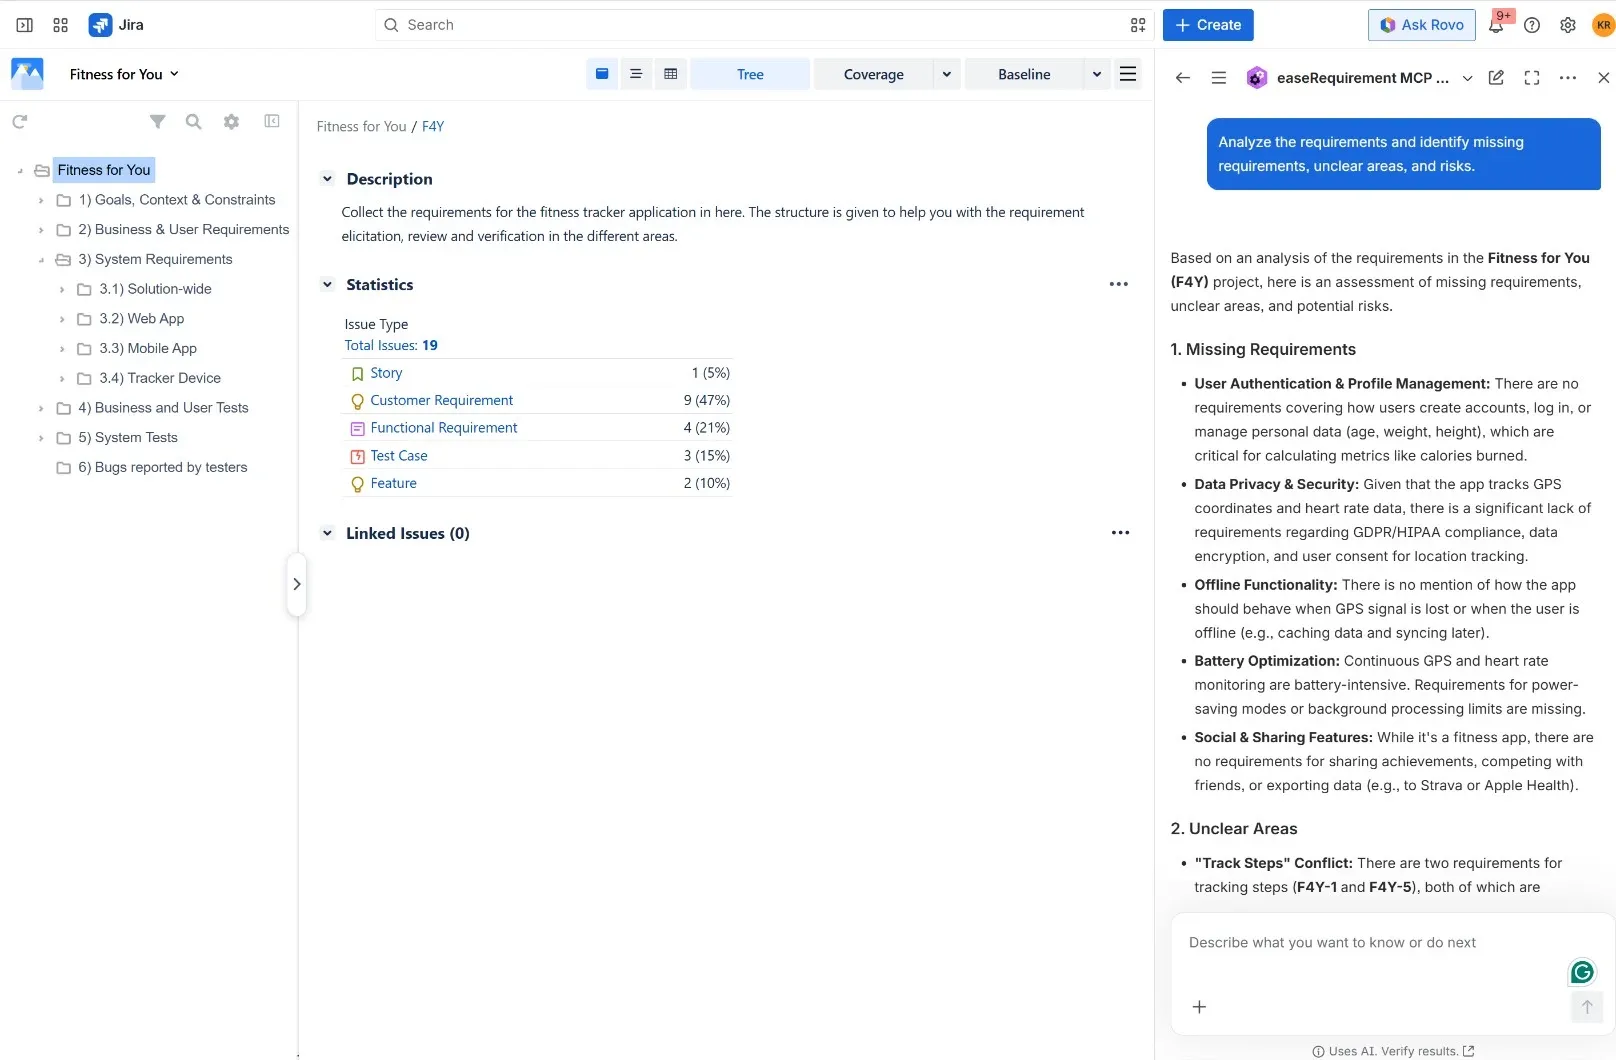
Task: Open the Functional Requirement issue type link
Action: (x=444, y=428)
